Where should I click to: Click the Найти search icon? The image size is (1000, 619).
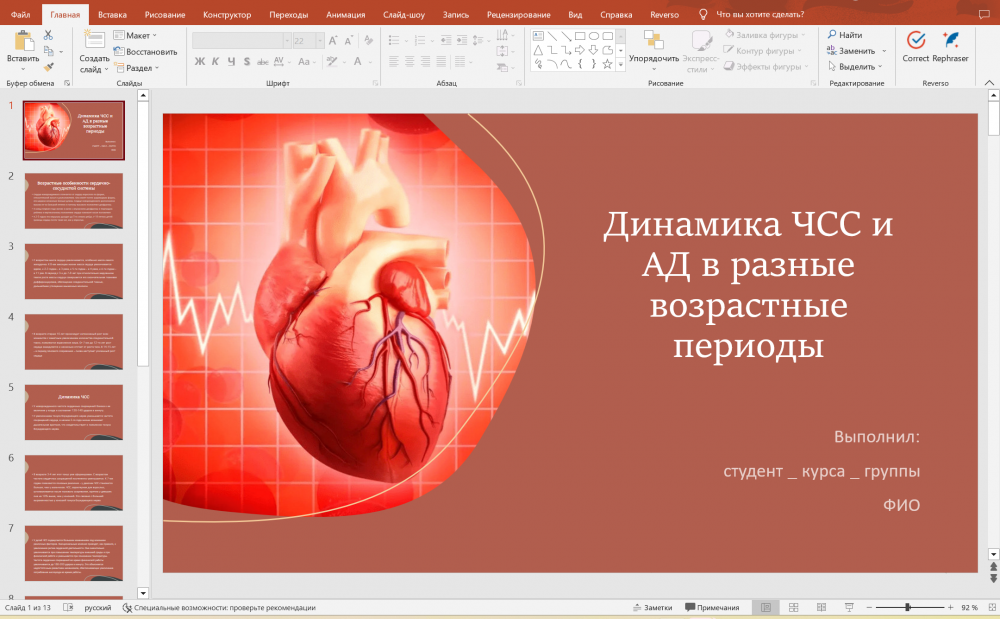pyautogui.click(x=845, y=35)
